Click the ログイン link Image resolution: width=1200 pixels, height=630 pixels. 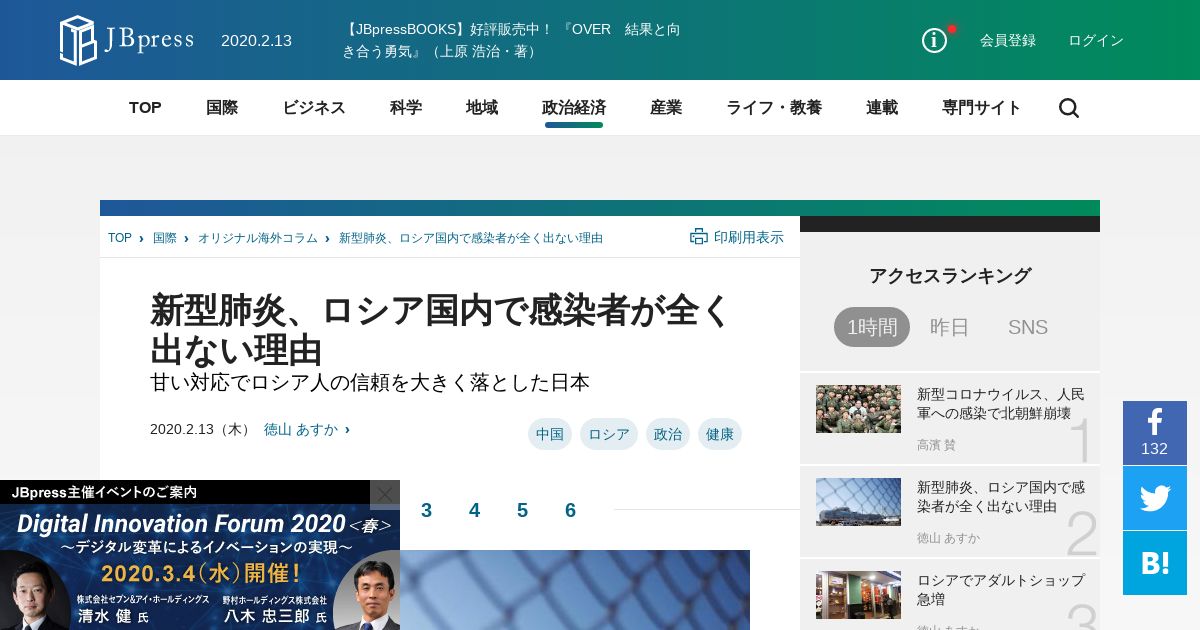coord(1096,41)
